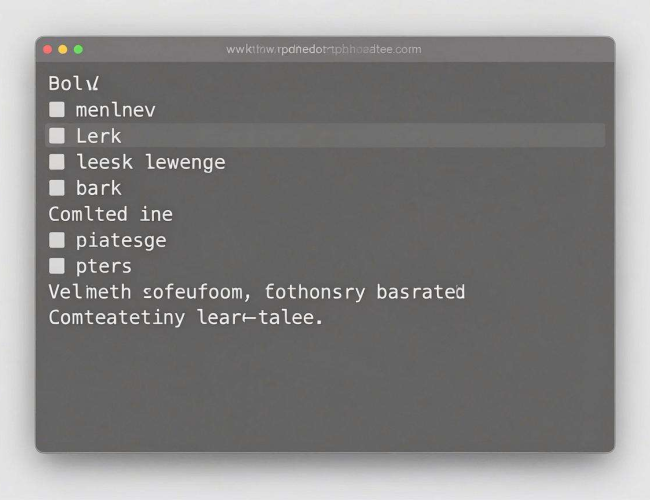
Task: Click the Comteatetiny lear-talee line
Action: point(186,318)
